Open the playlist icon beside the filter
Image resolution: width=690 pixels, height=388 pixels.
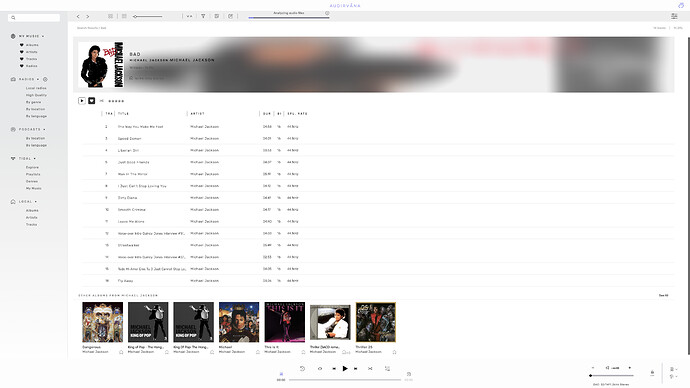click(217, 16)
